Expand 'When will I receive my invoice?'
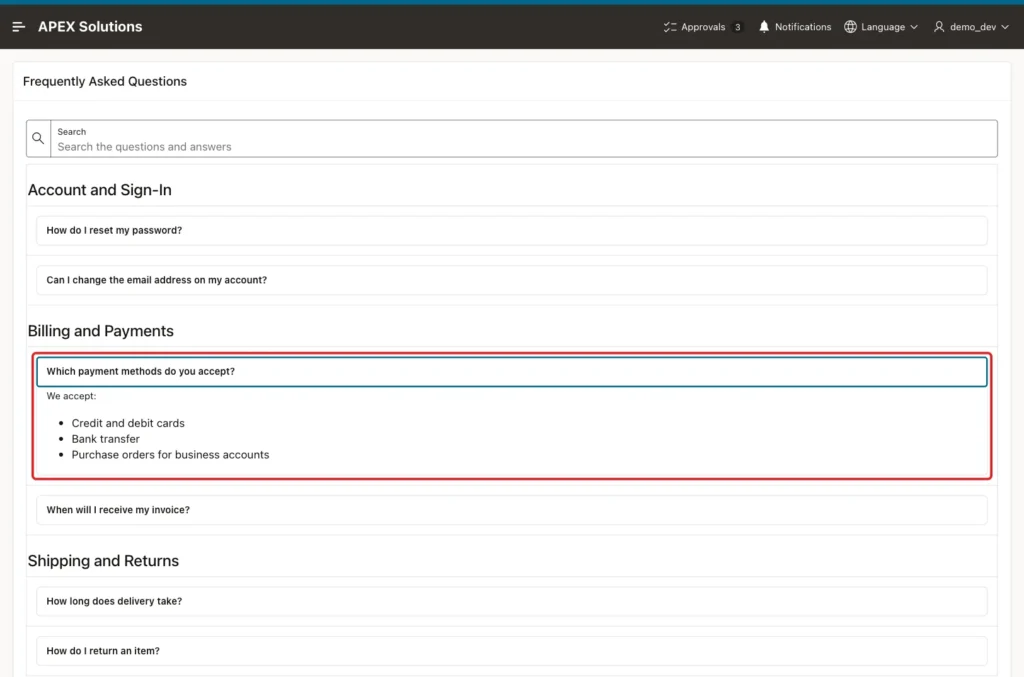The width and height of the screenshot is (1024, 677). 511,510
